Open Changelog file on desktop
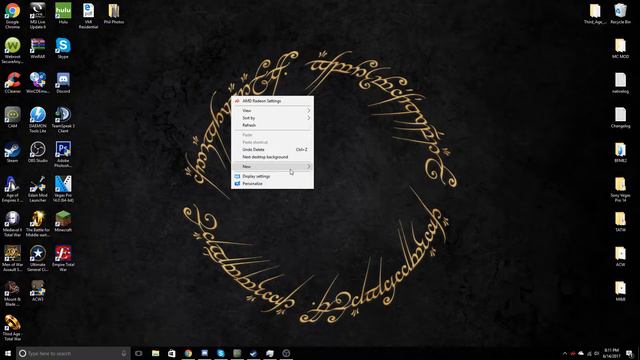Screen dimensions: 640x360 click(x=620, y=118)
